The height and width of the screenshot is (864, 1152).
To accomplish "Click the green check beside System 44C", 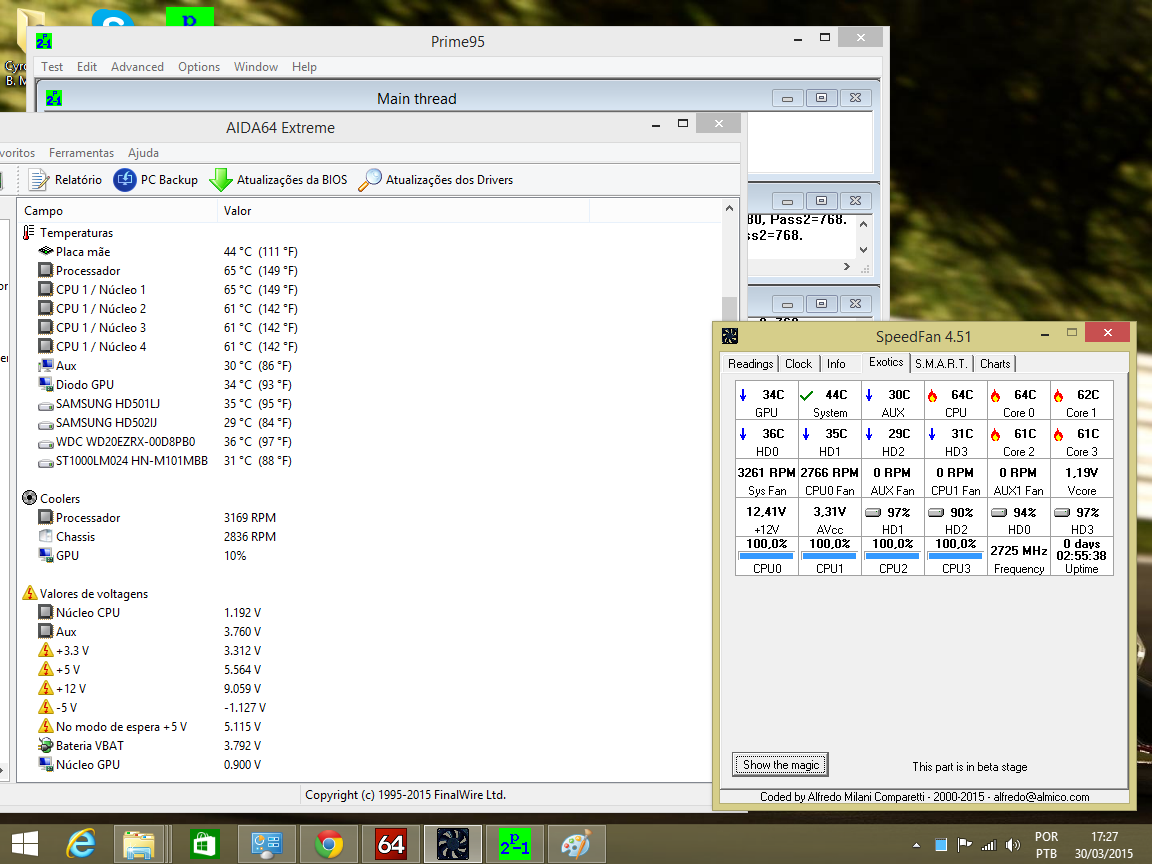I will (x=807, y=395).
